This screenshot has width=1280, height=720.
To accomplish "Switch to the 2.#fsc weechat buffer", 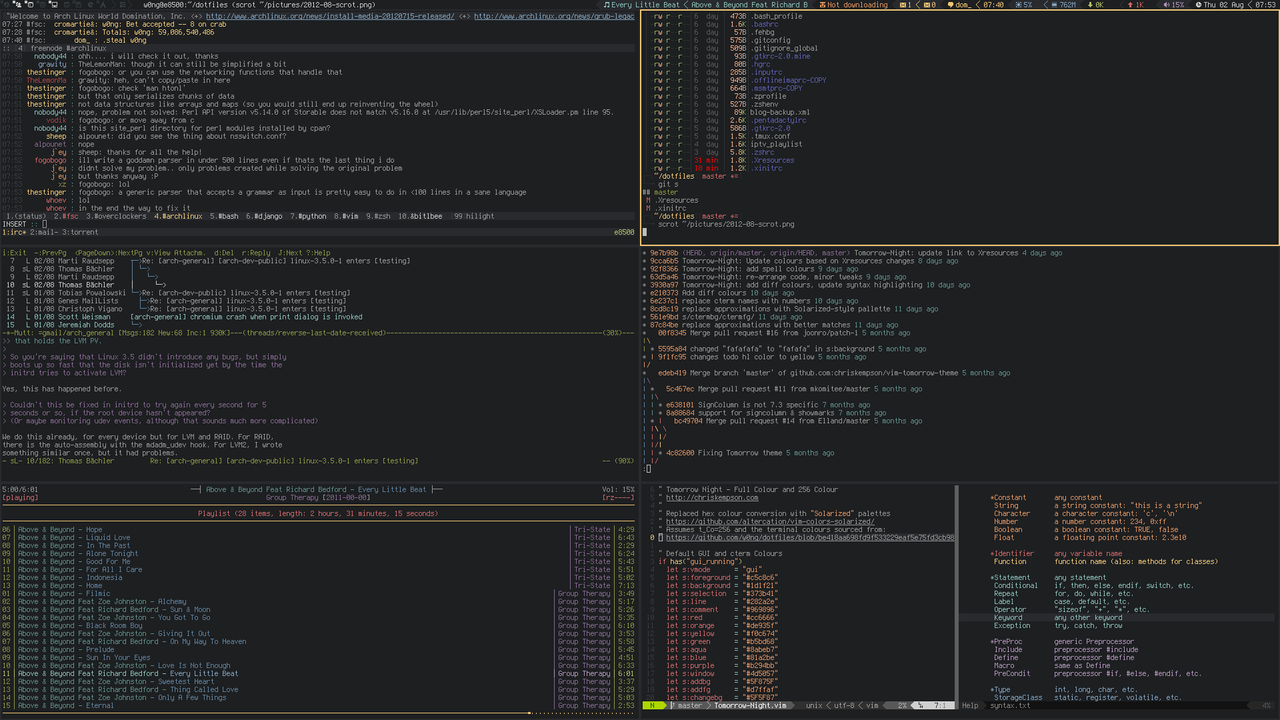I will [66, 216].
